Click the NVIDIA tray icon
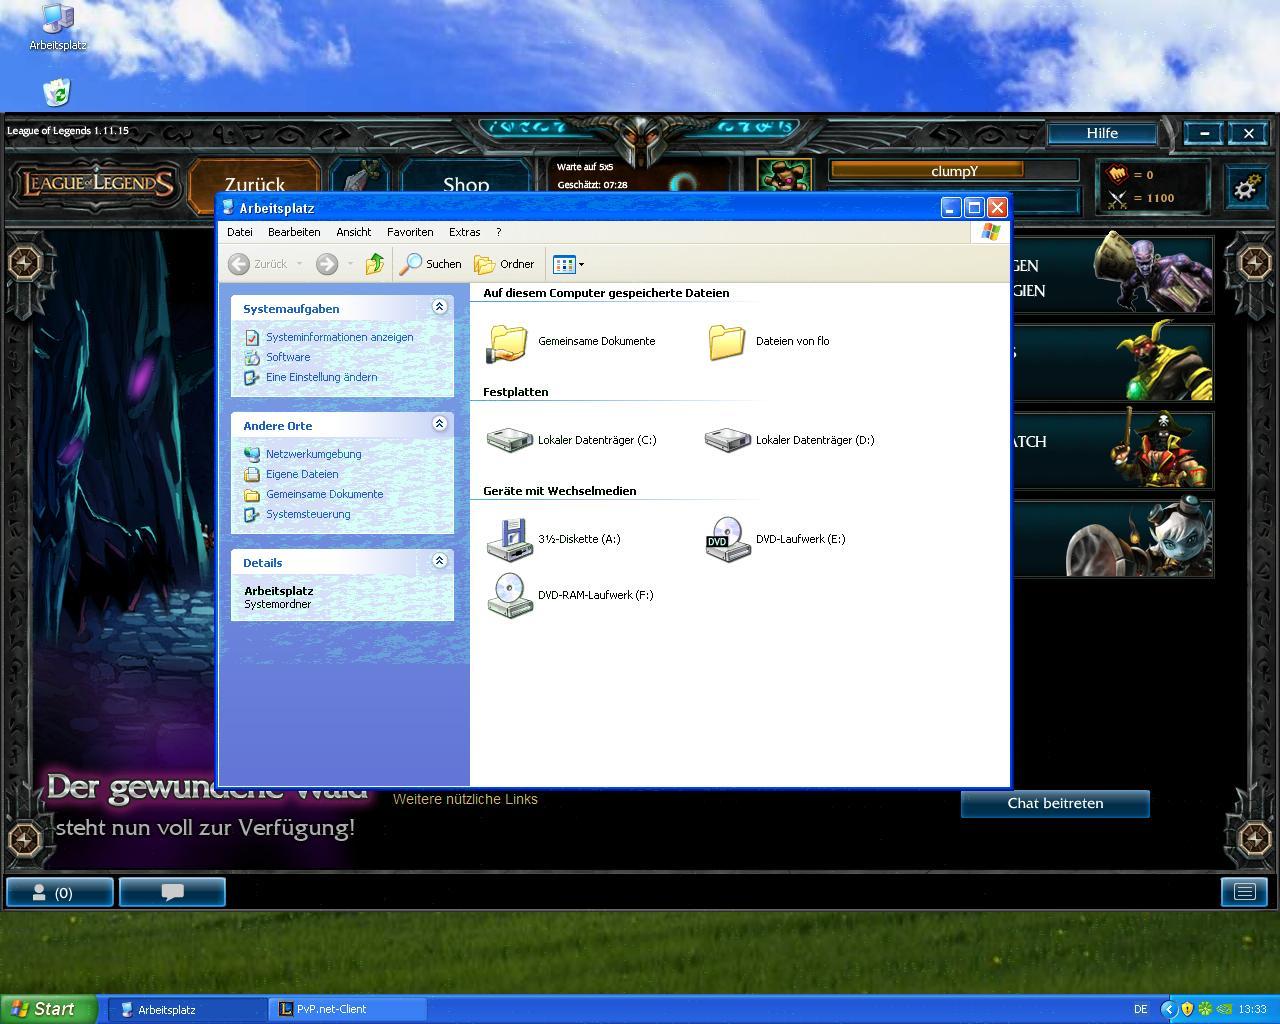 [x=1223, y=1009]
